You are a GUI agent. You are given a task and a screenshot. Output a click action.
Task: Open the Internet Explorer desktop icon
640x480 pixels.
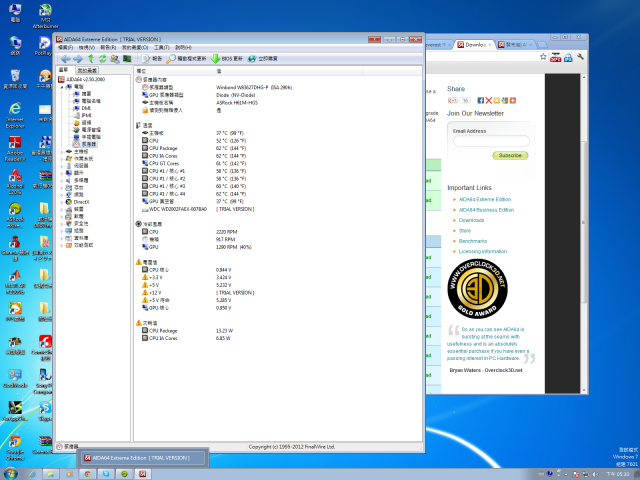(15, 115)
